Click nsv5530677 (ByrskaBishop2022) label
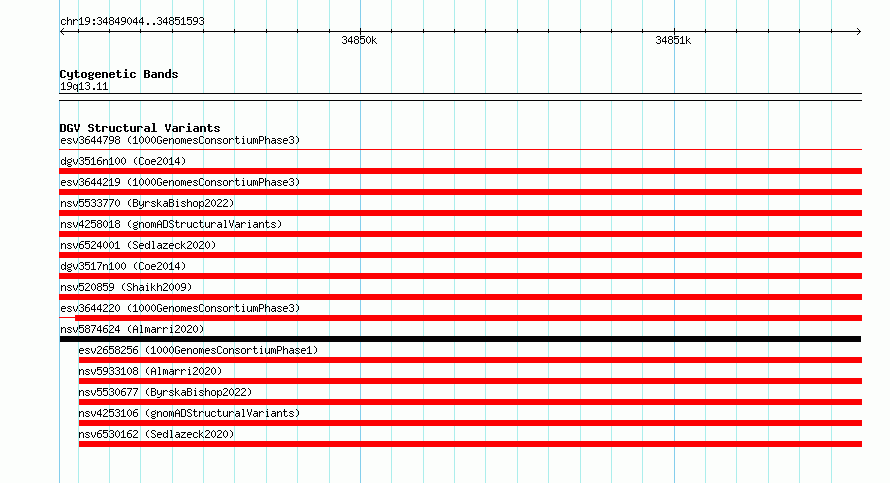 [x=165, y=392]
